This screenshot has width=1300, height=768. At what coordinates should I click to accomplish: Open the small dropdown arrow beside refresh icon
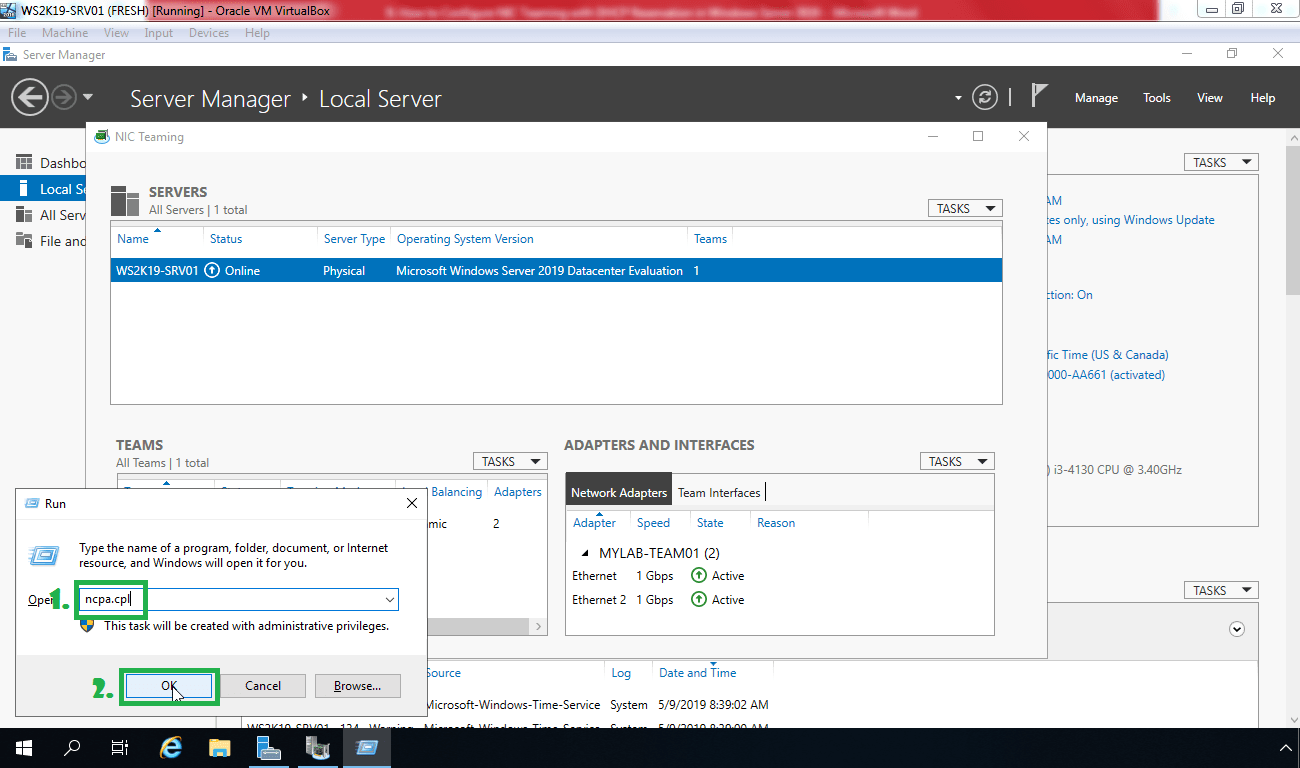(x=958, y=98)
